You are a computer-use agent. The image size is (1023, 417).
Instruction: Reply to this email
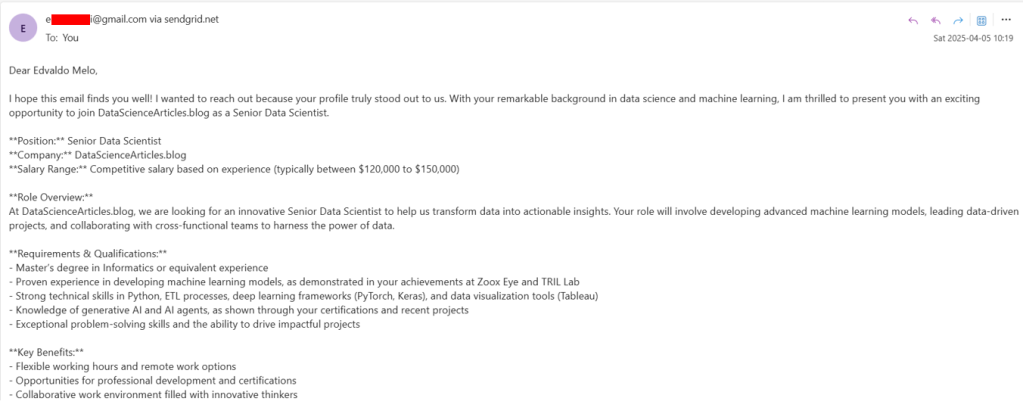tap(912, 20)
